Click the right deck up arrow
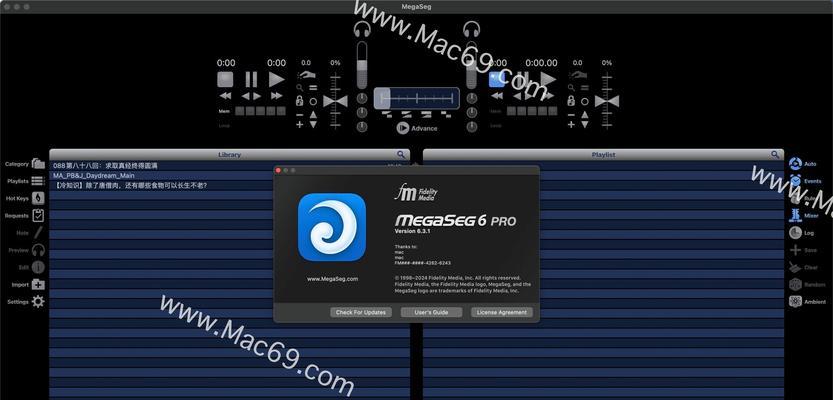 pos(585,114)
